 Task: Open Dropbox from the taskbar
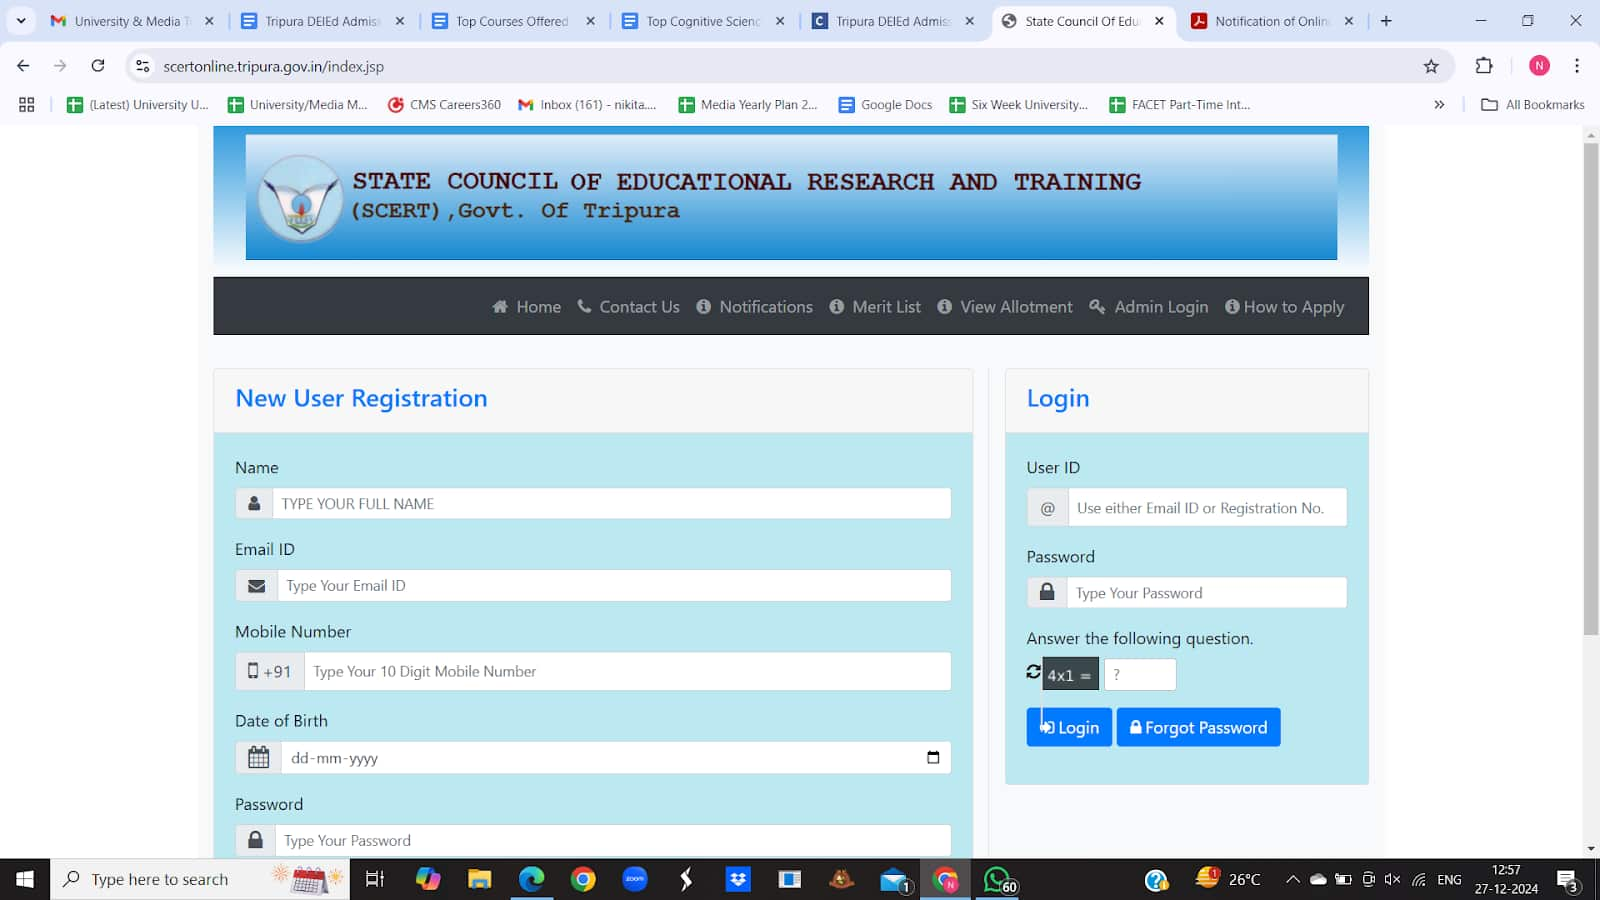tap(738, 879)
